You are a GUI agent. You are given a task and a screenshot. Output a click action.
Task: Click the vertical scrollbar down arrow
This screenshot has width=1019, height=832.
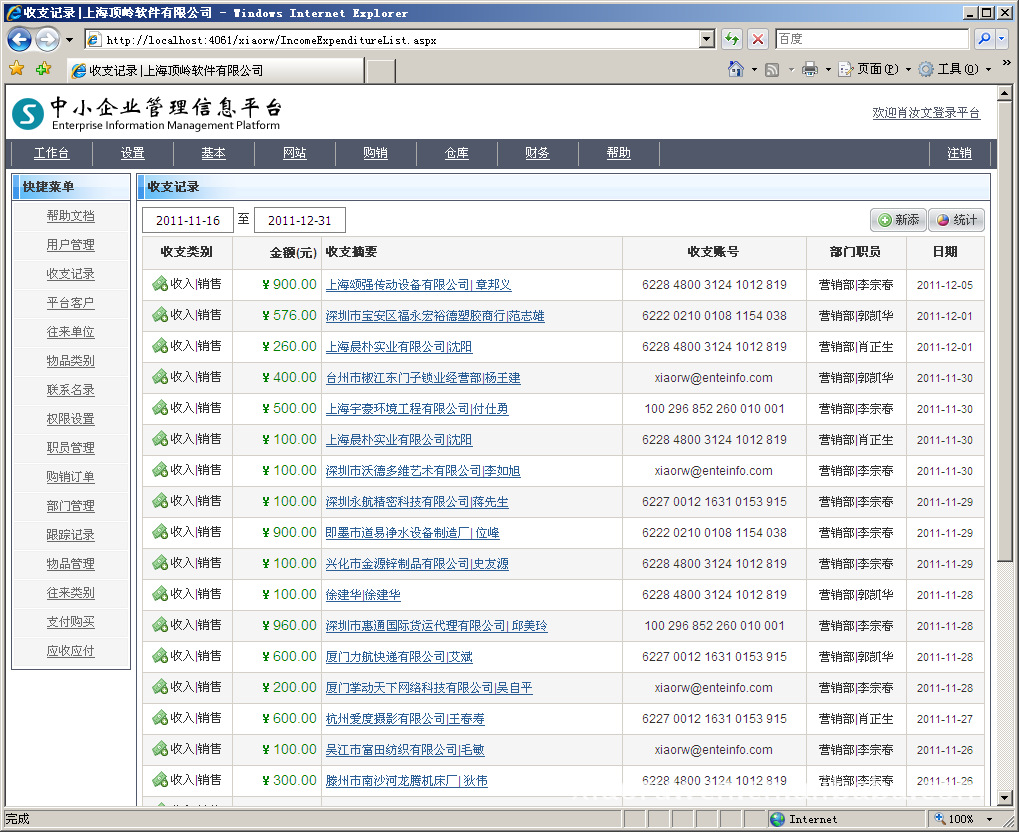1005,798
